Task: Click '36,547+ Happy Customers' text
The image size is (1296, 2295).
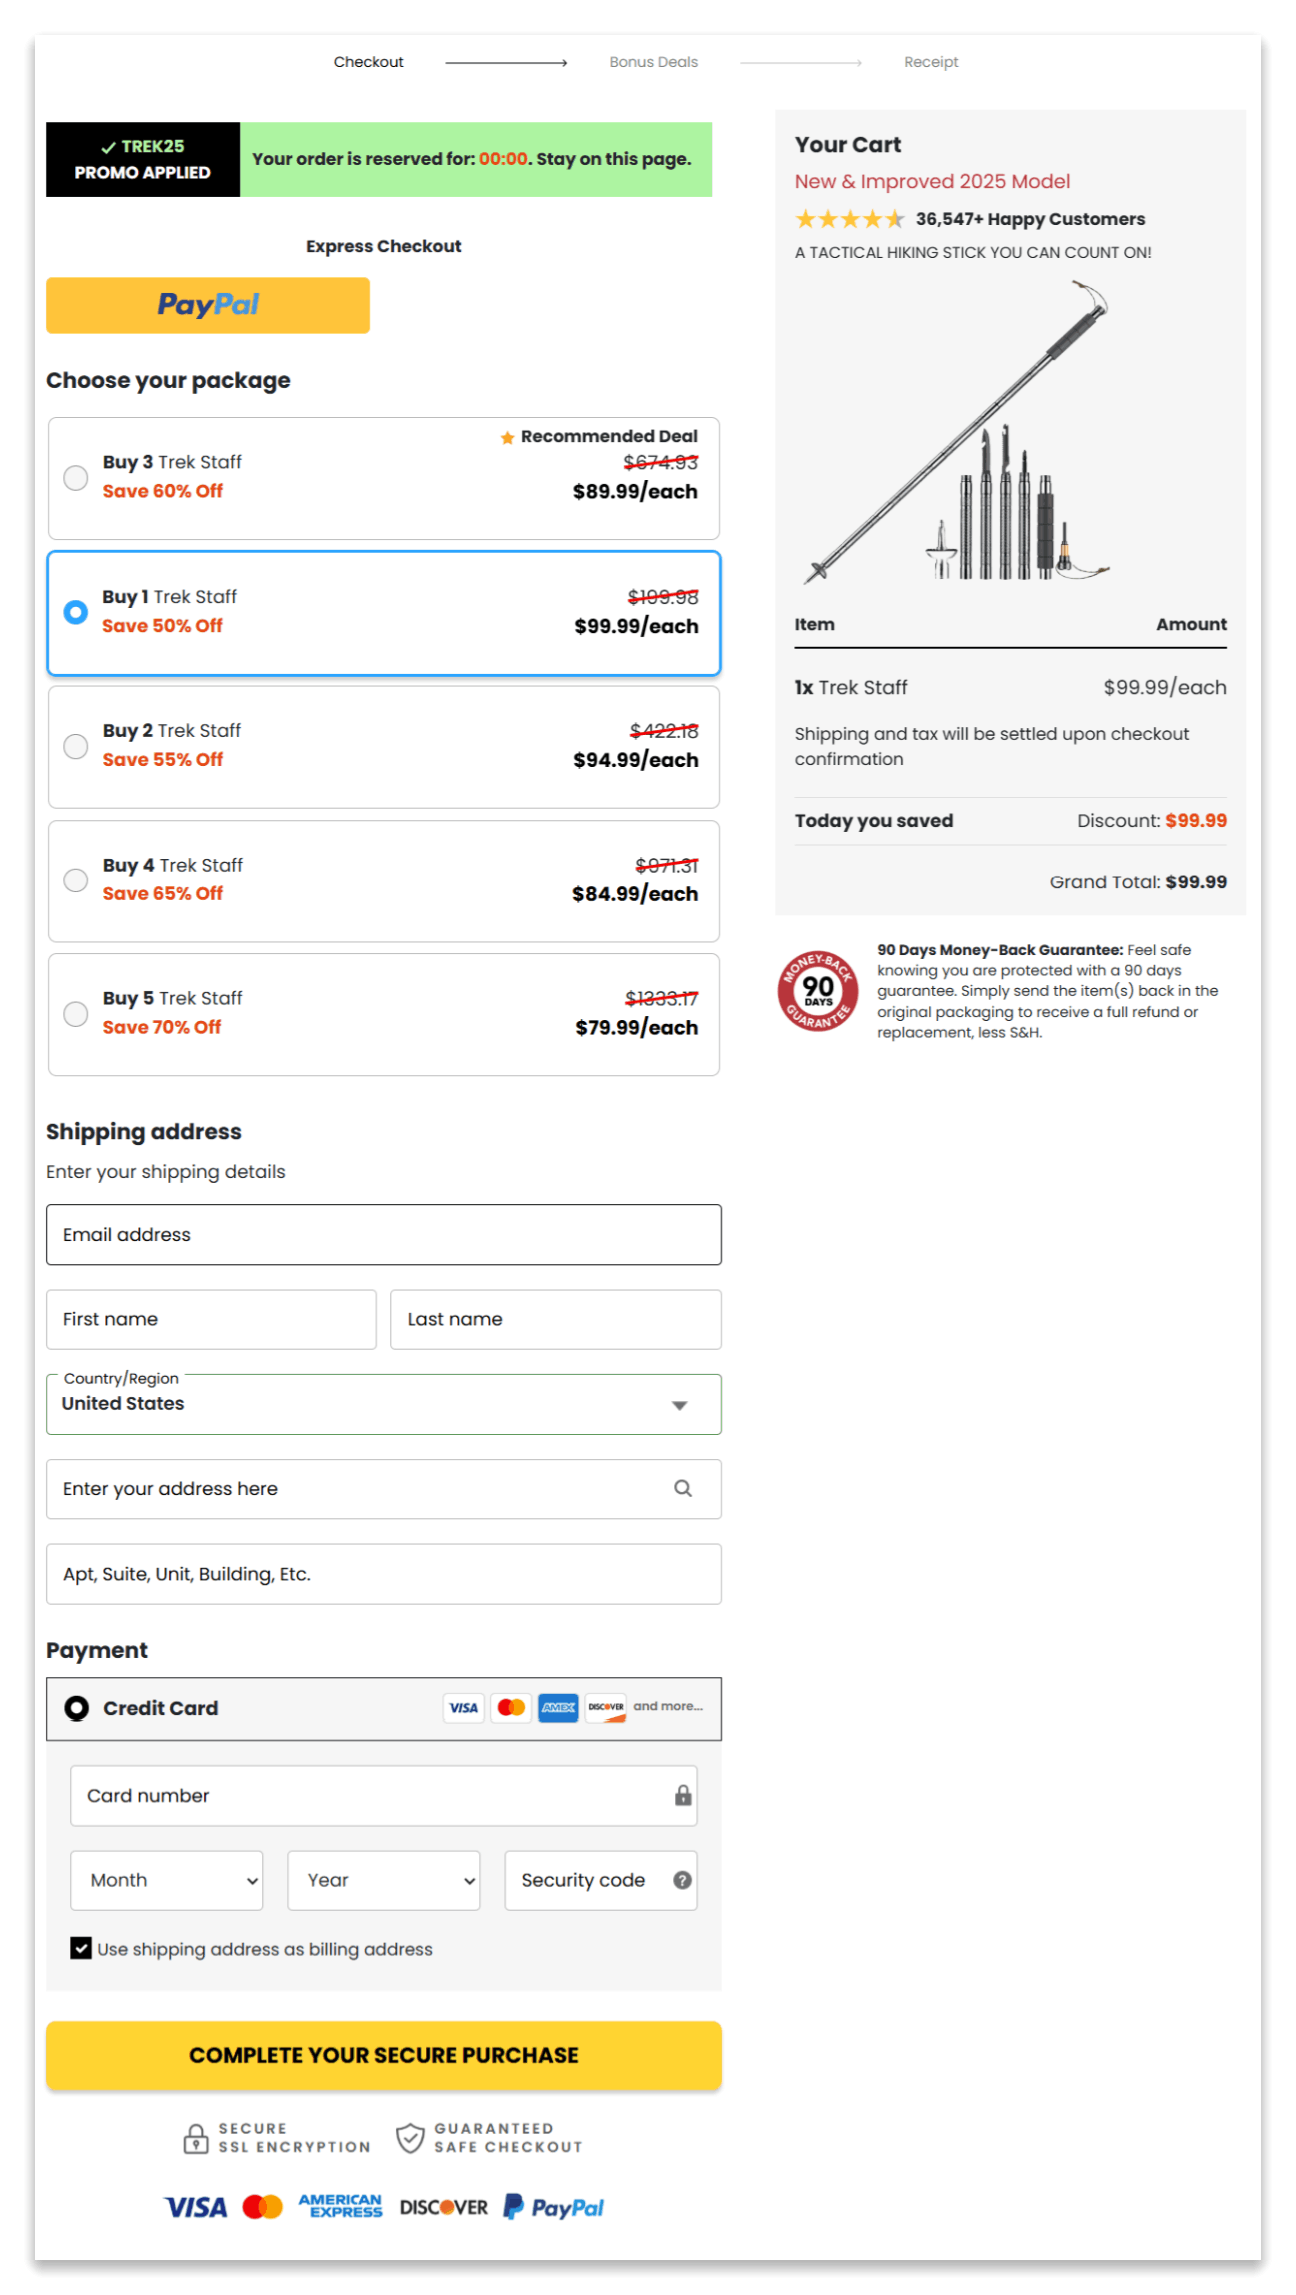Action: tap(1031, 219)
